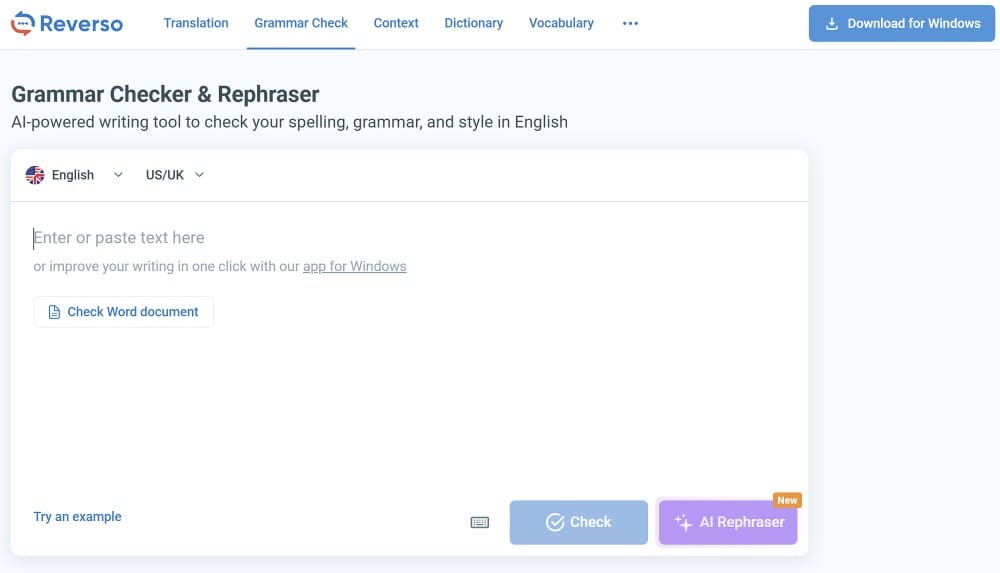Select the Grammar Check tab
Image resolution: width=1000 pixels, height=573 pixels.
click(x=301, y=23)
